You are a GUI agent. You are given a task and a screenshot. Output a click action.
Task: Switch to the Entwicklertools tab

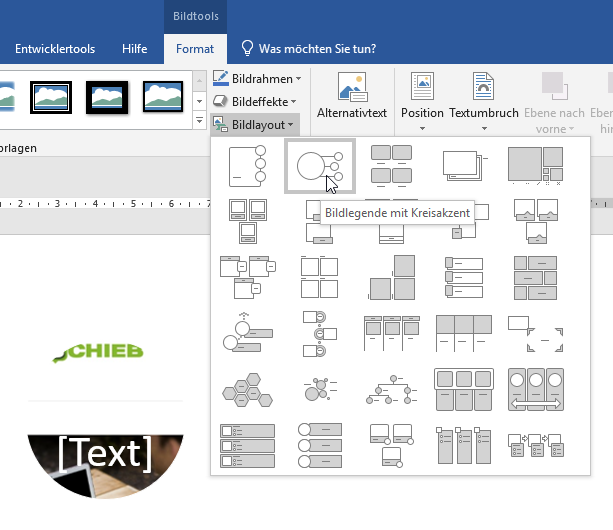coord(55,49)
